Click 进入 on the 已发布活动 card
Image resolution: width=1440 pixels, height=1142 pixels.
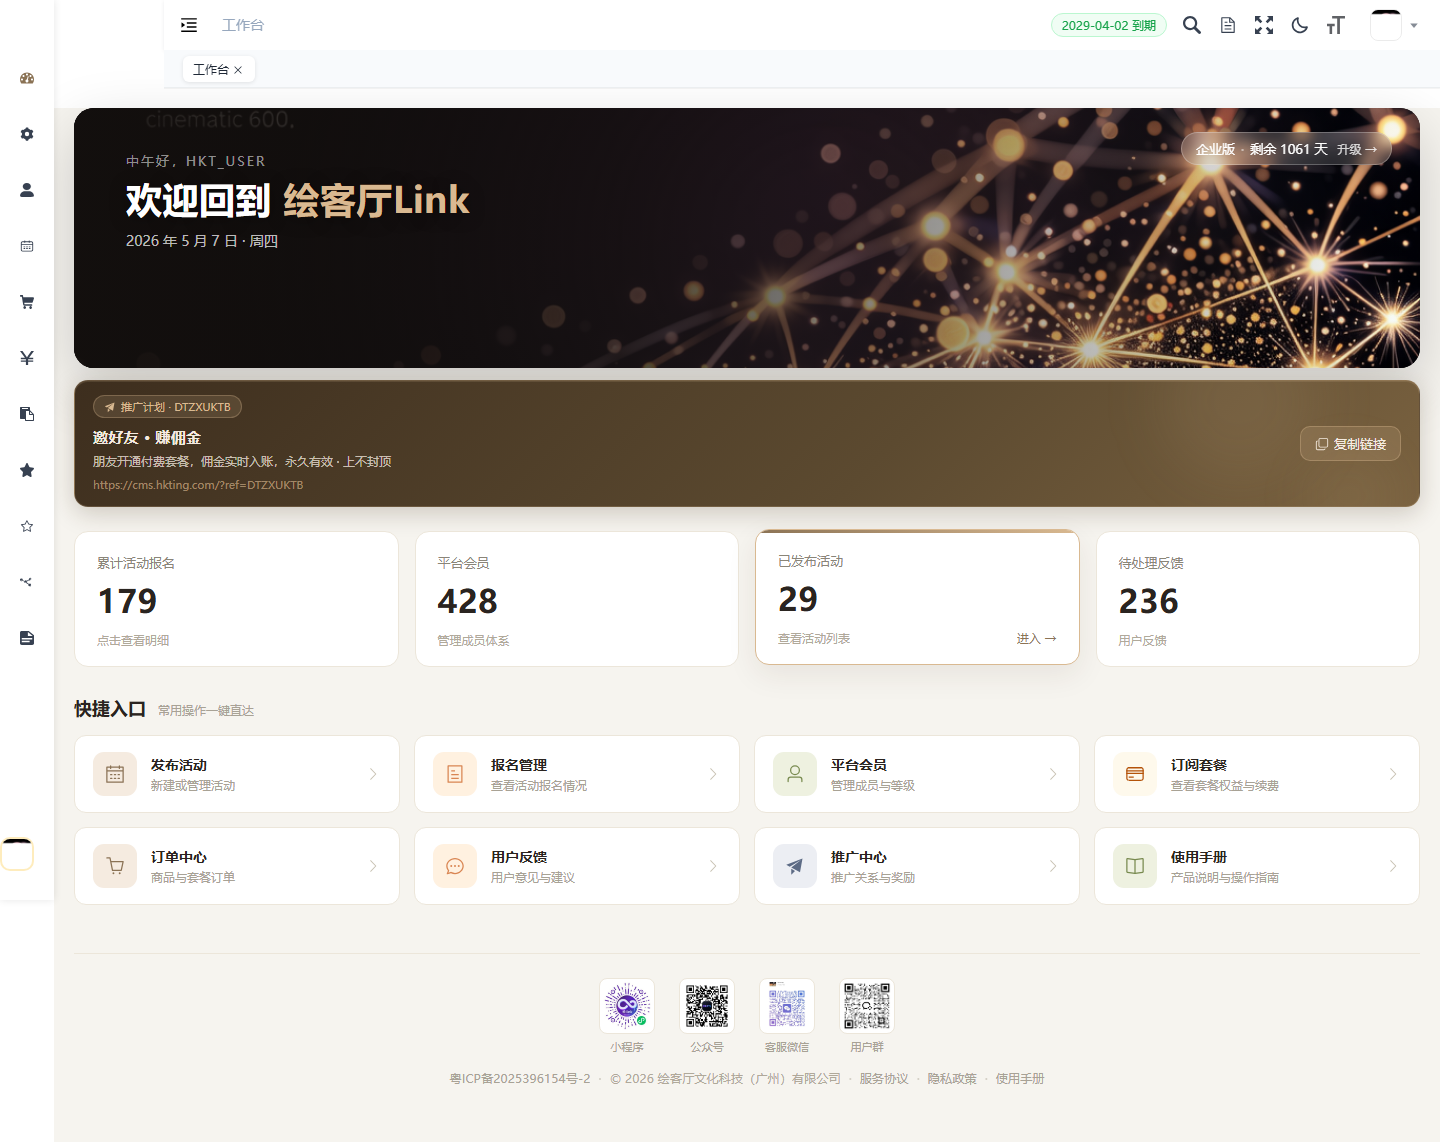(1036, 639)
